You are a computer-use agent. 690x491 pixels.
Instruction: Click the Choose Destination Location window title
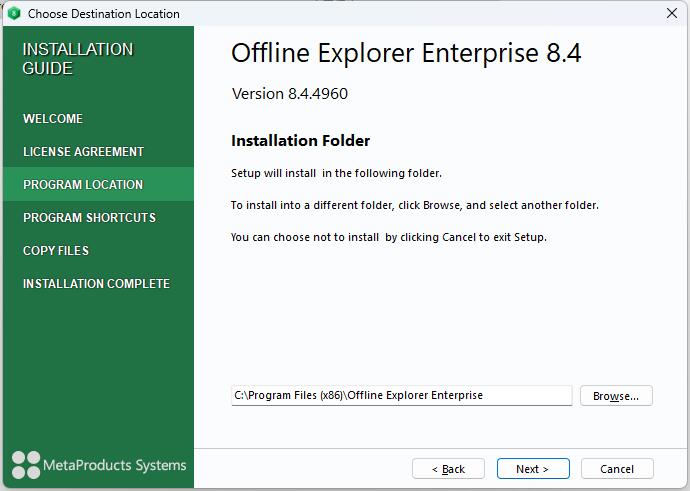click(x=104, y=14)
